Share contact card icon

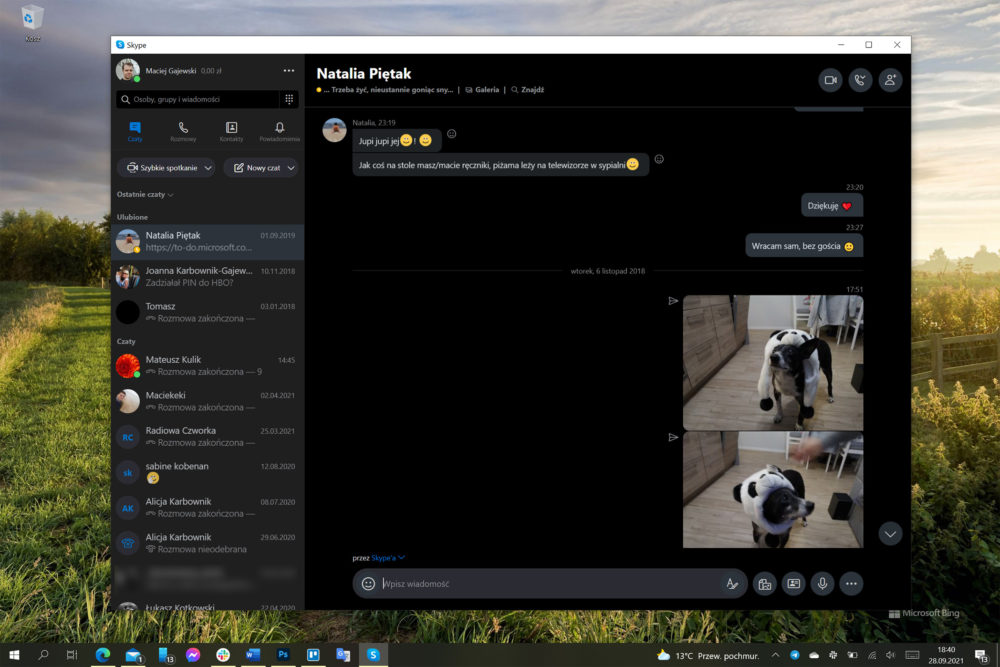794,583
